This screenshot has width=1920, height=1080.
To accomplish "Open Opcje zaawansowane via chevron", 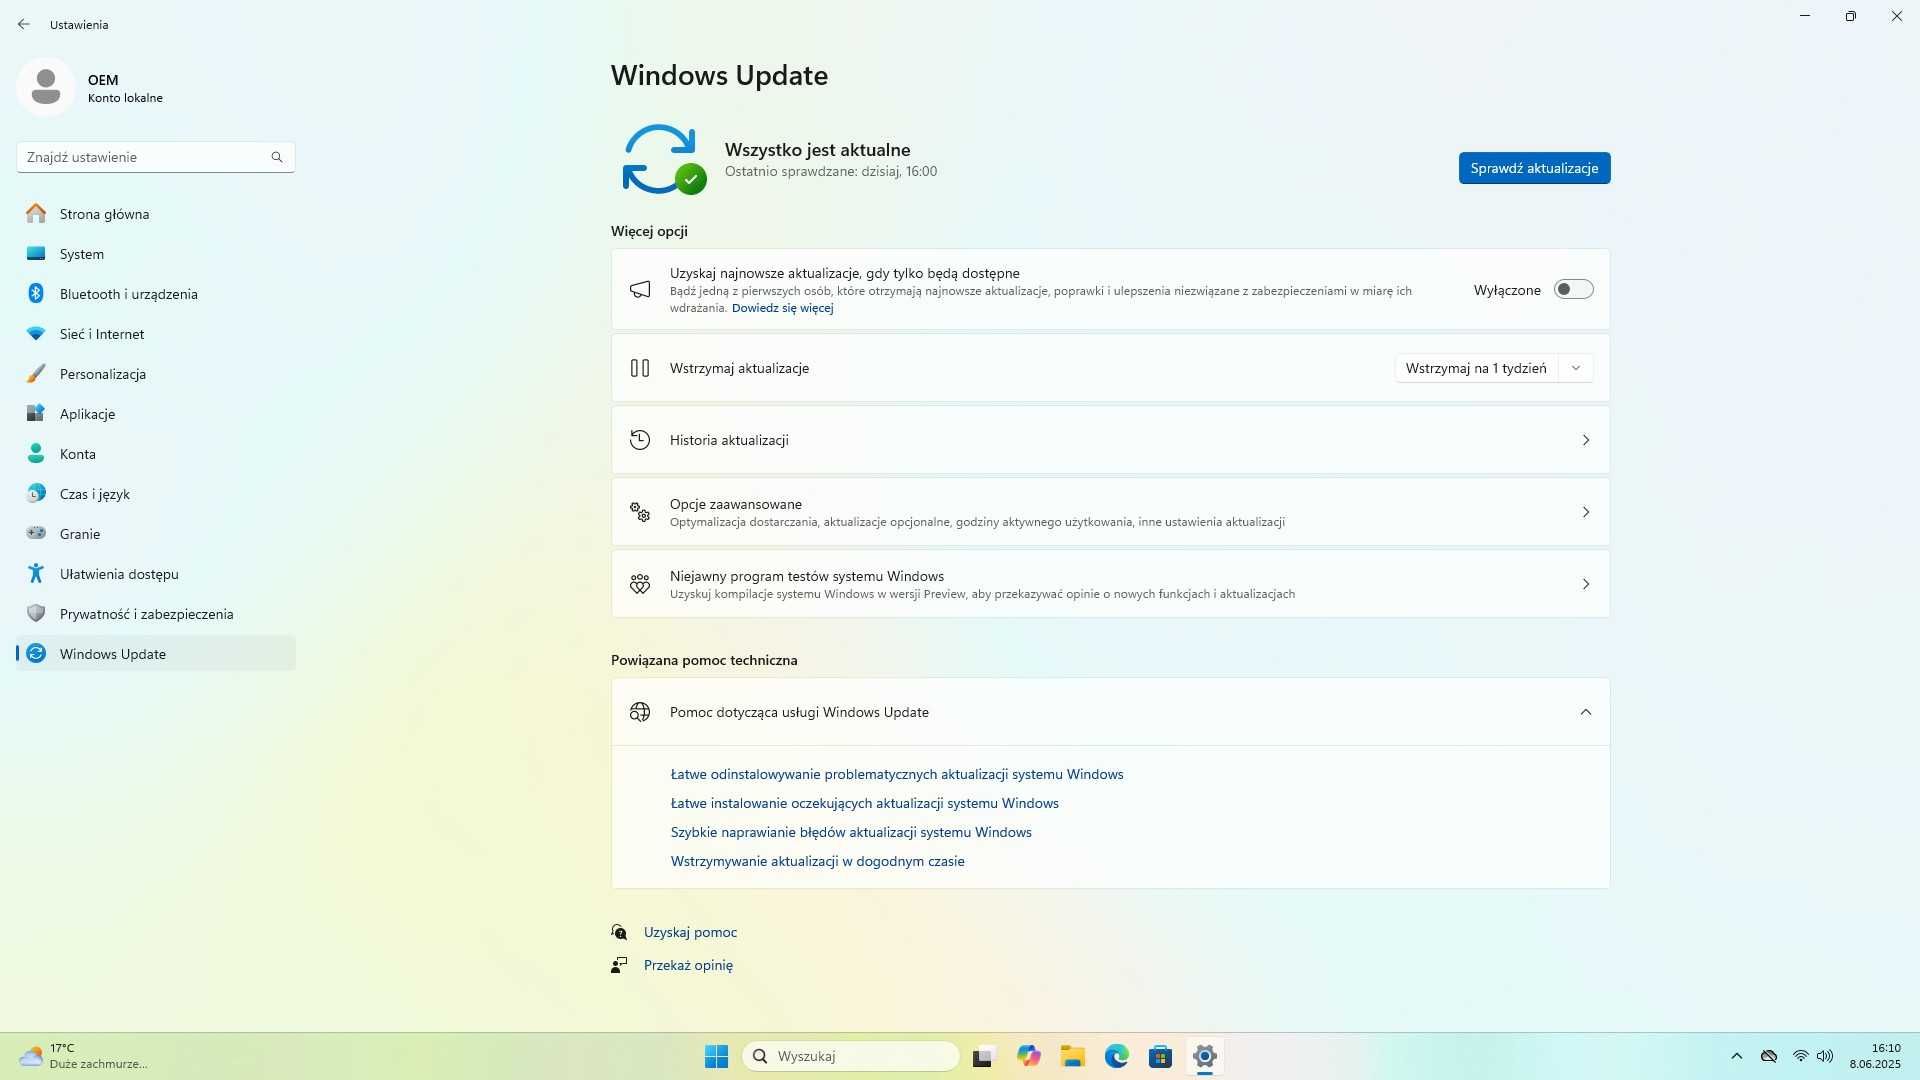I will click(1586, 512).
